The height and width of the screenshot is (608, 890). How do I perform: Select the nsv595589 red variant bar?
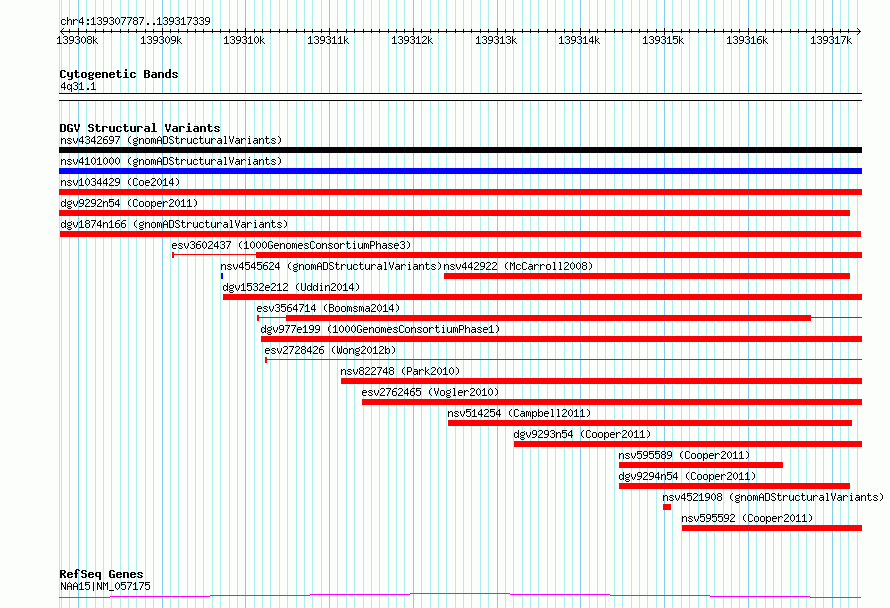(701, 465)
